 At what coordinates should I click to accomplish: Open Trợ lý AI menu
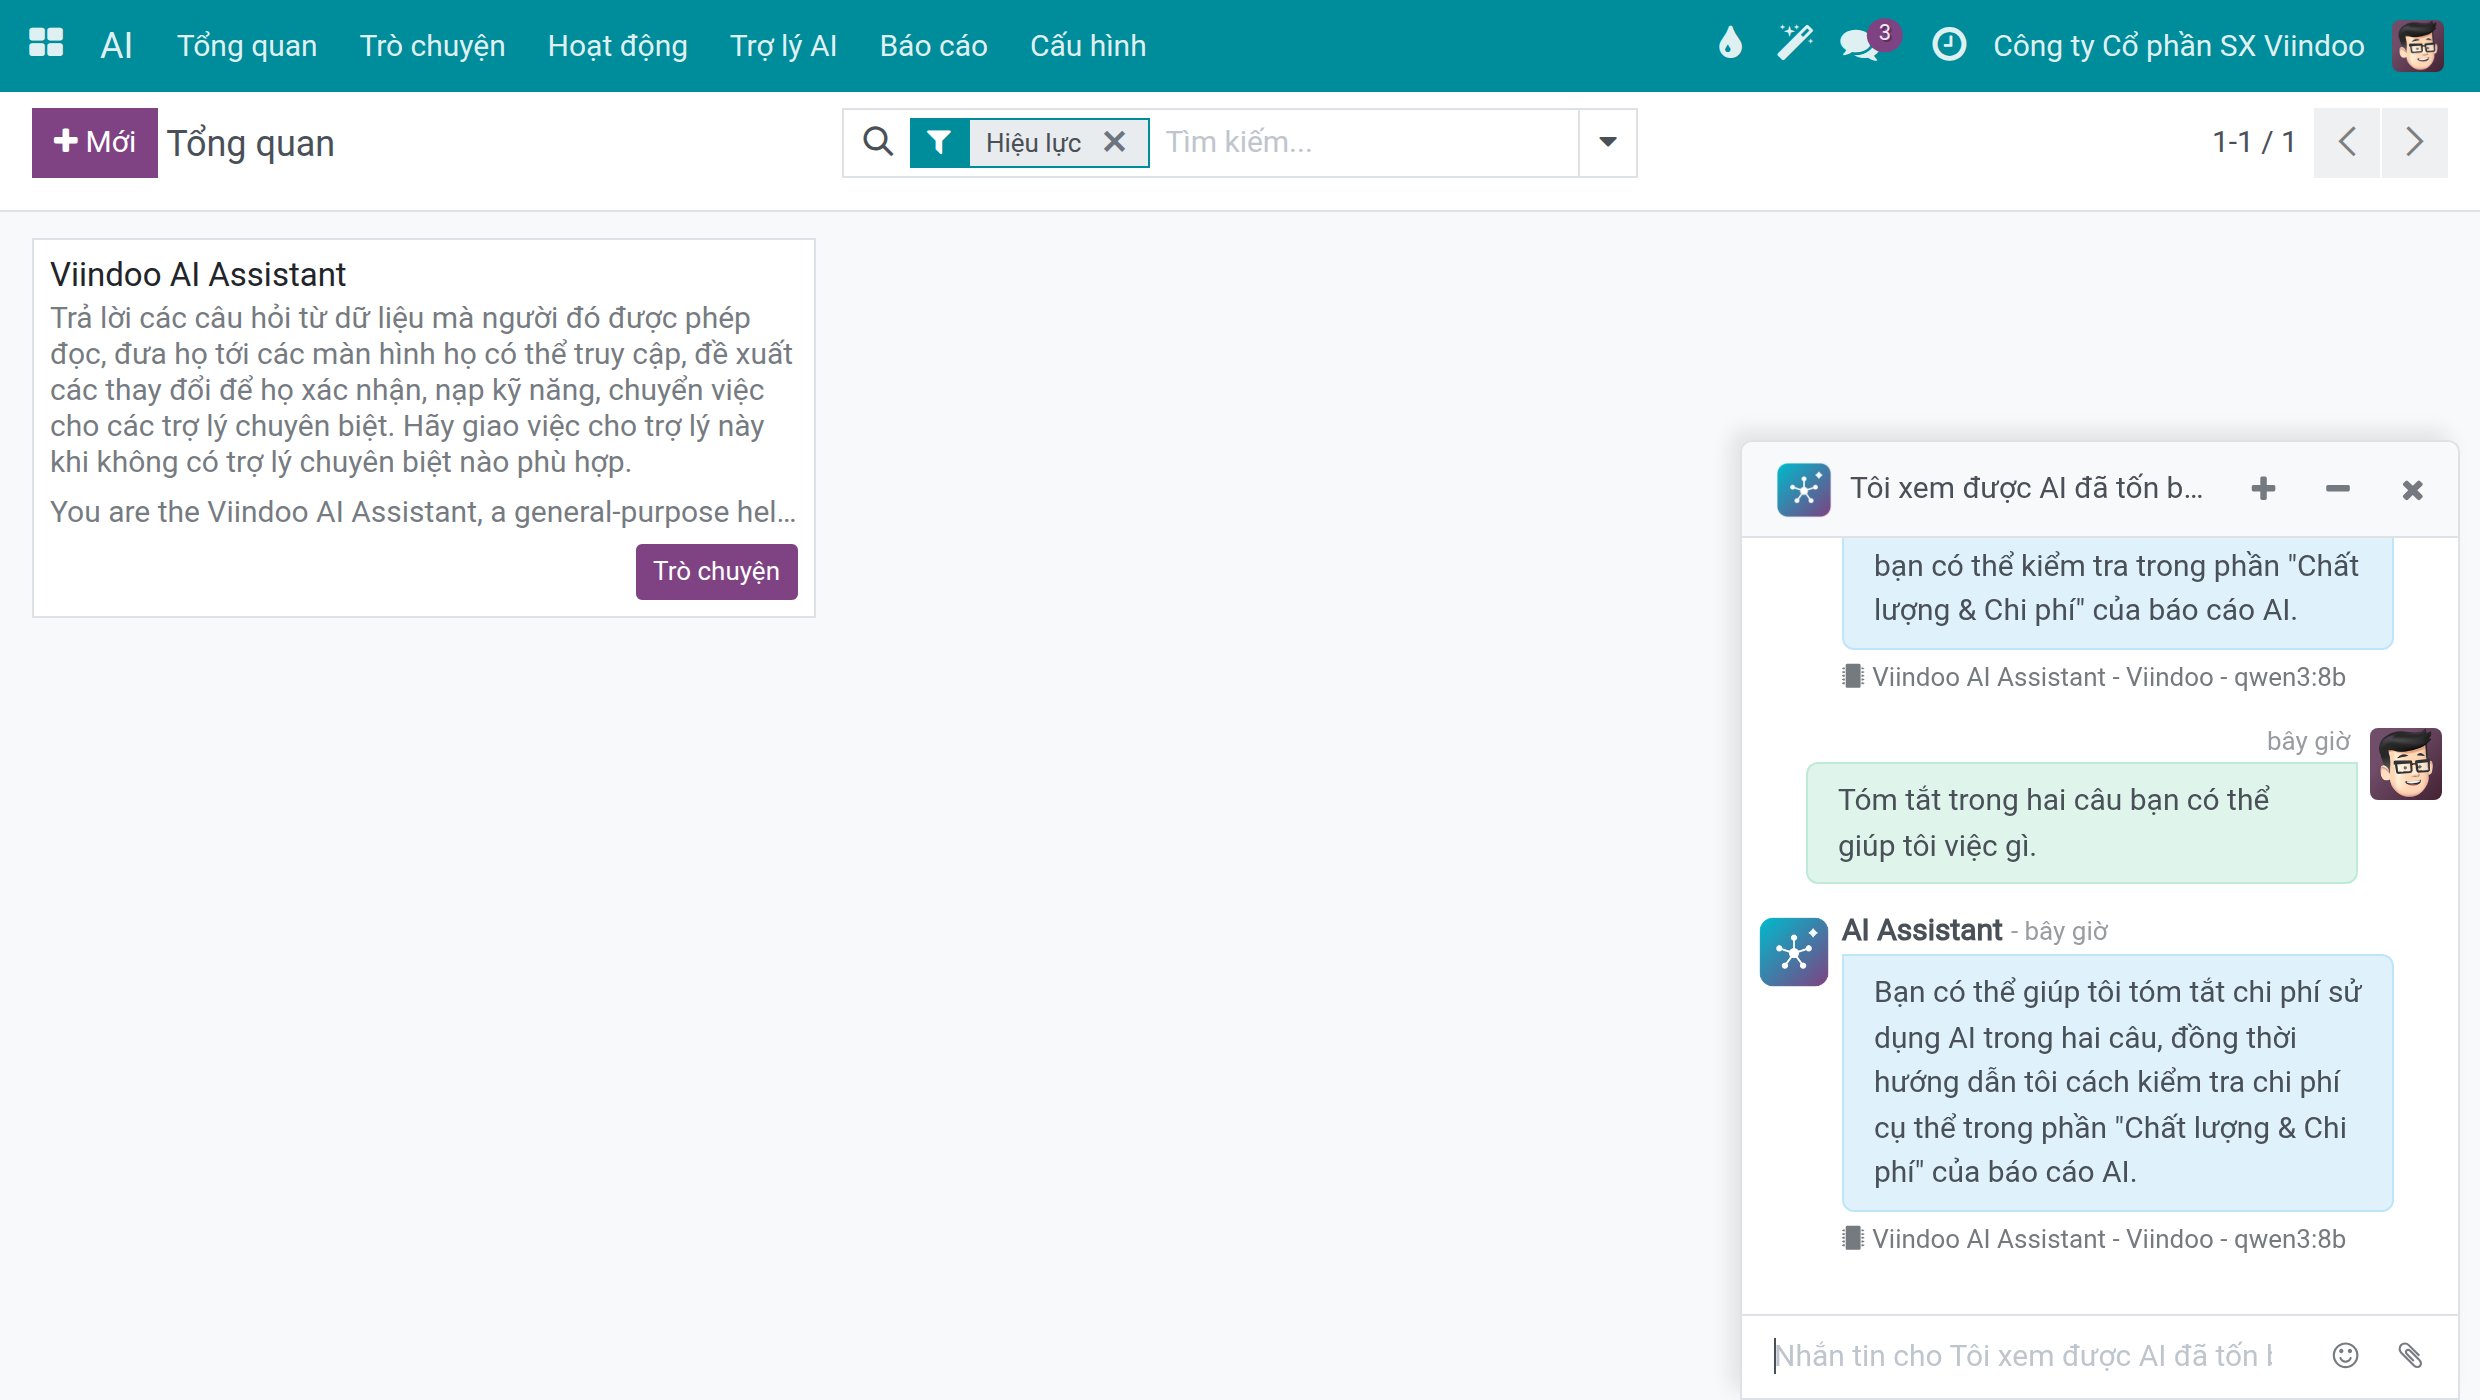tap(783, 45)
